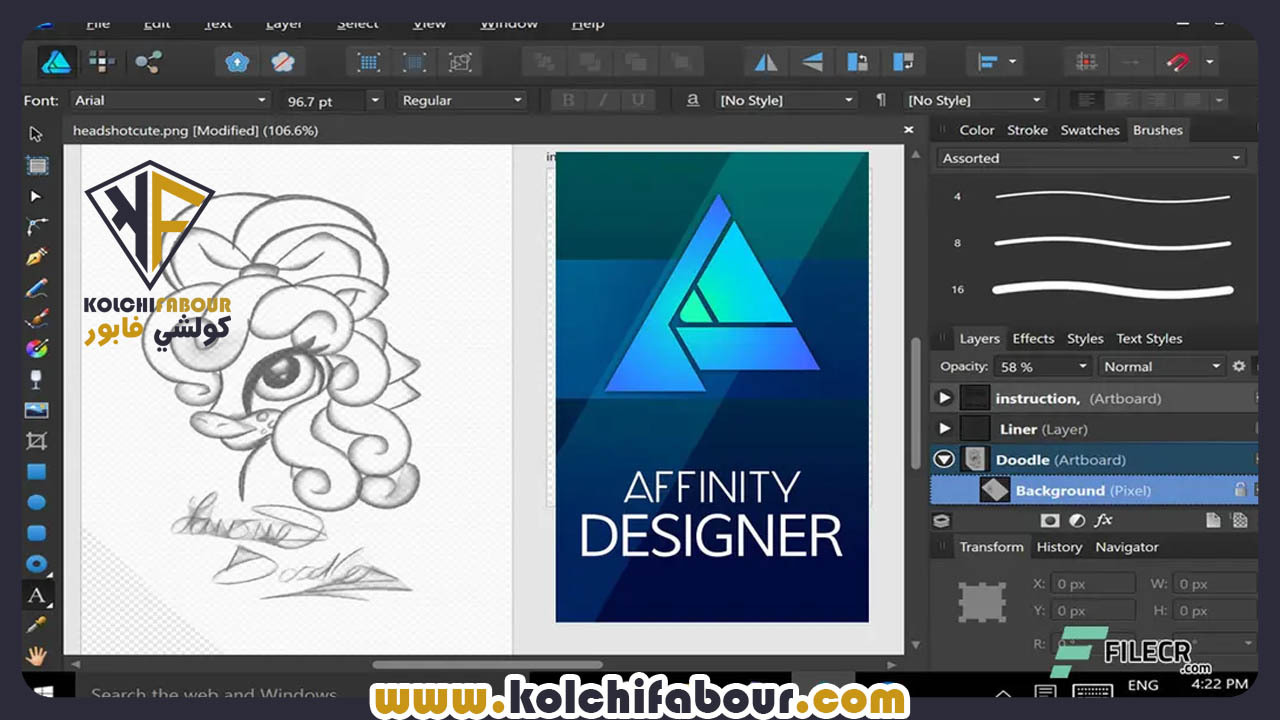
Task: Switch to the Effects tab
Action: 1033,338
